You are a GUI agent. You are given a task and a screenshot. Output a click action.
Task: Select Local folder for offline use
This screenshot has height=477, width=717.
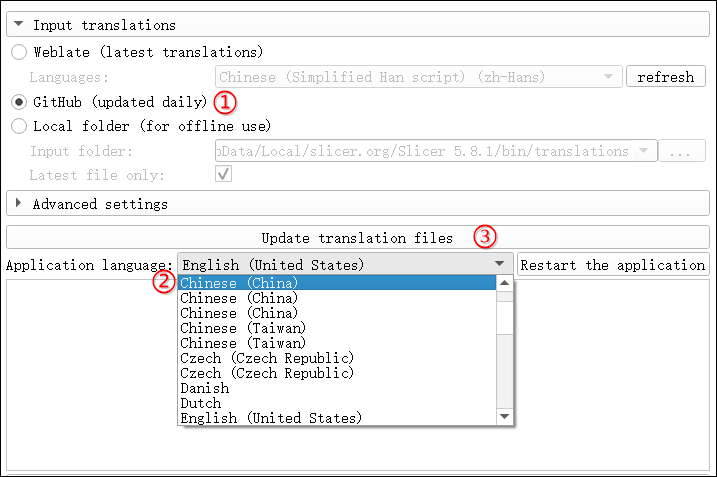19,126
